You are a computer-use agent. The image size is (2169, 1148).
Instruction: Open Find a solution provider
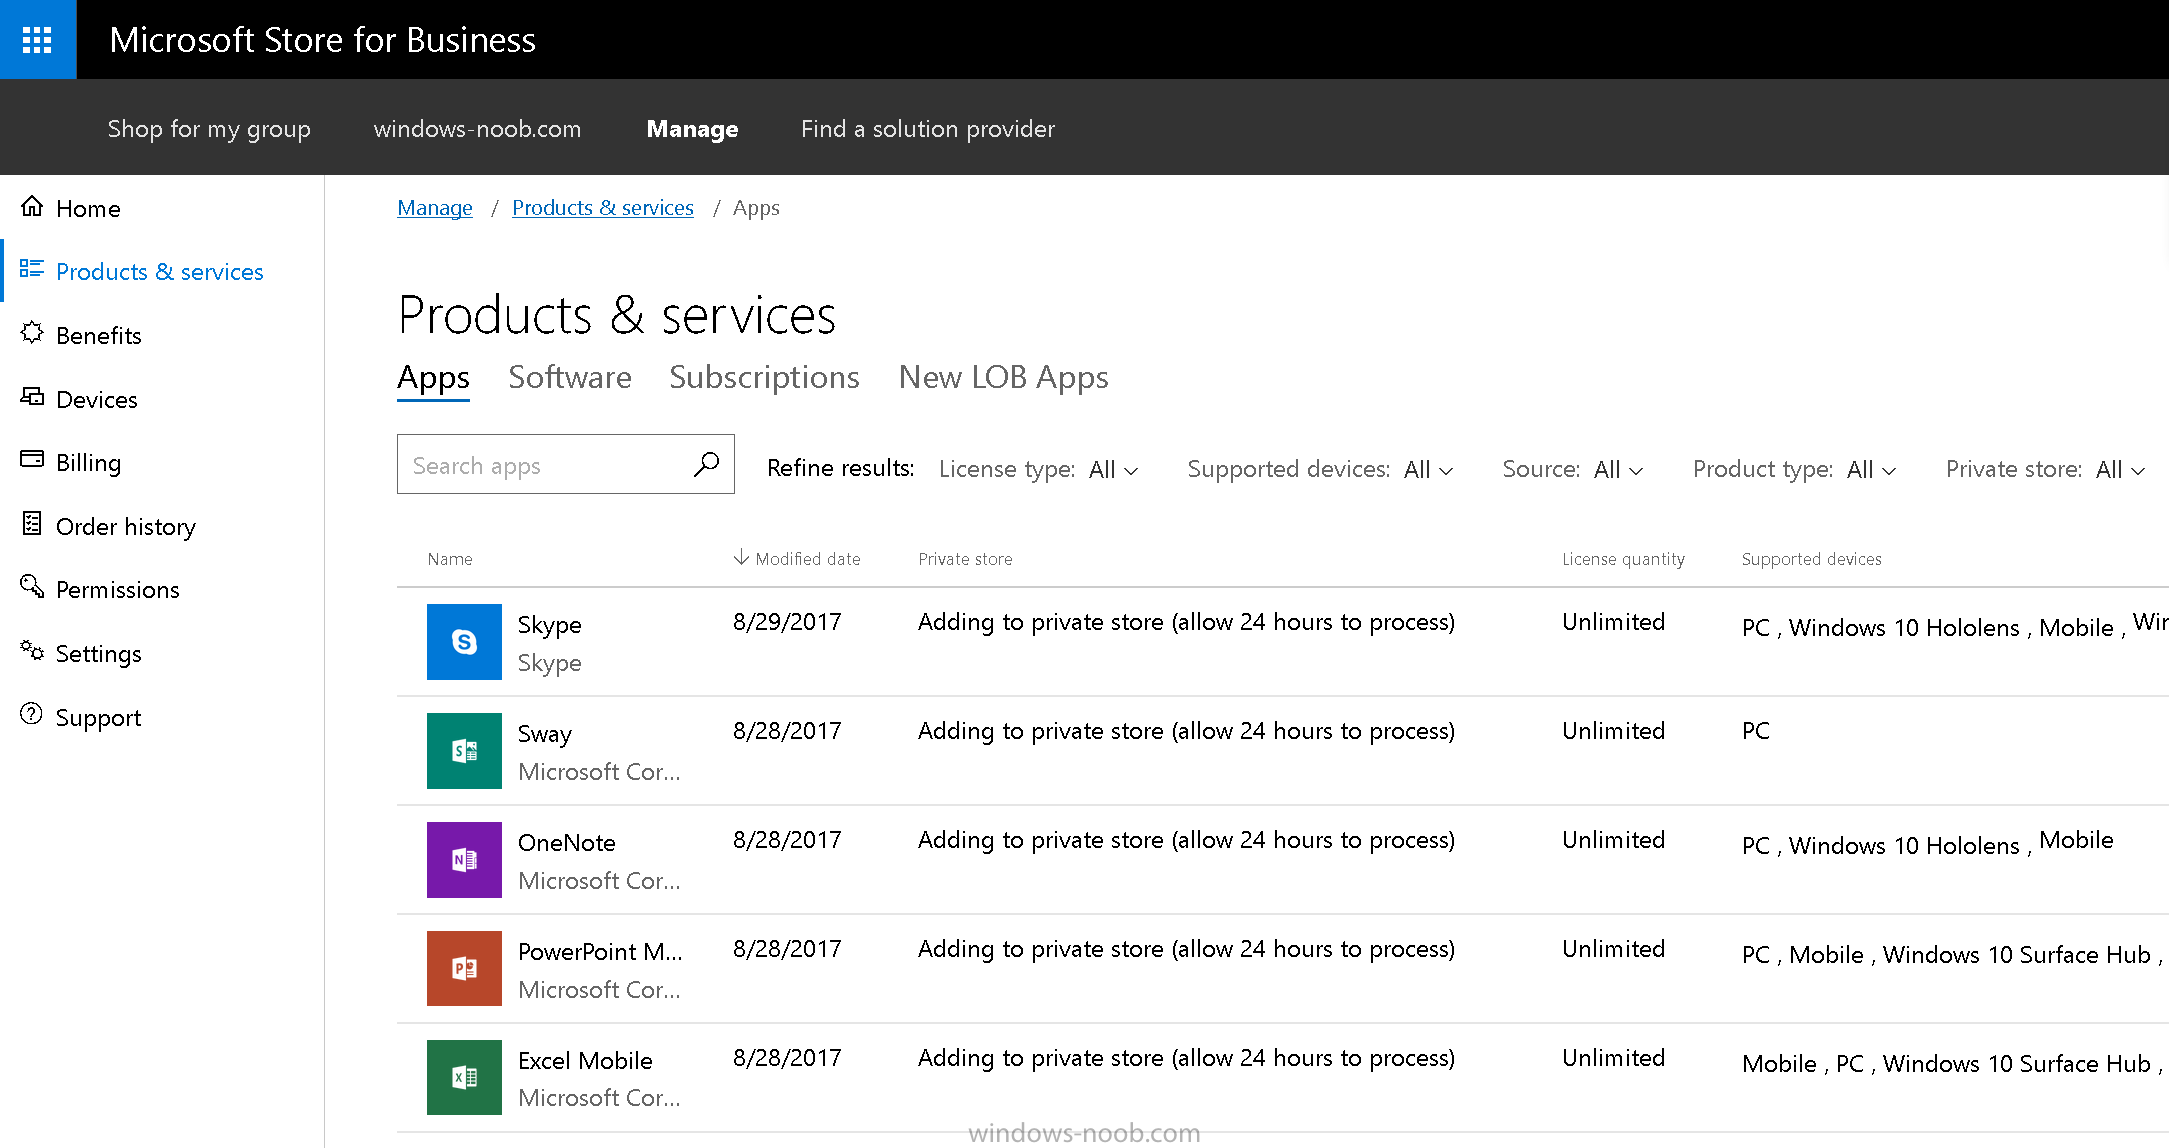coord(928,129)
